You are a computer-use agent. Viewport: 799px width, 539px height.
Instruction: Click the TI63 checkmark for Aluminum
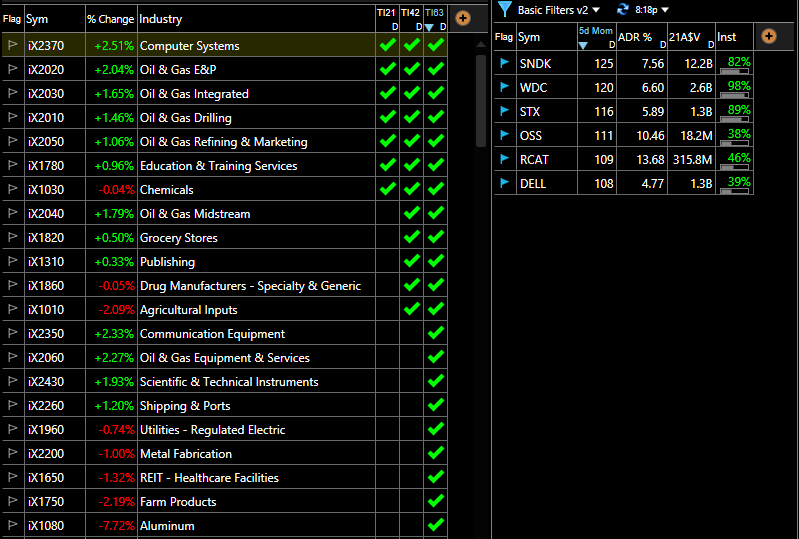[x=436, y=524]
